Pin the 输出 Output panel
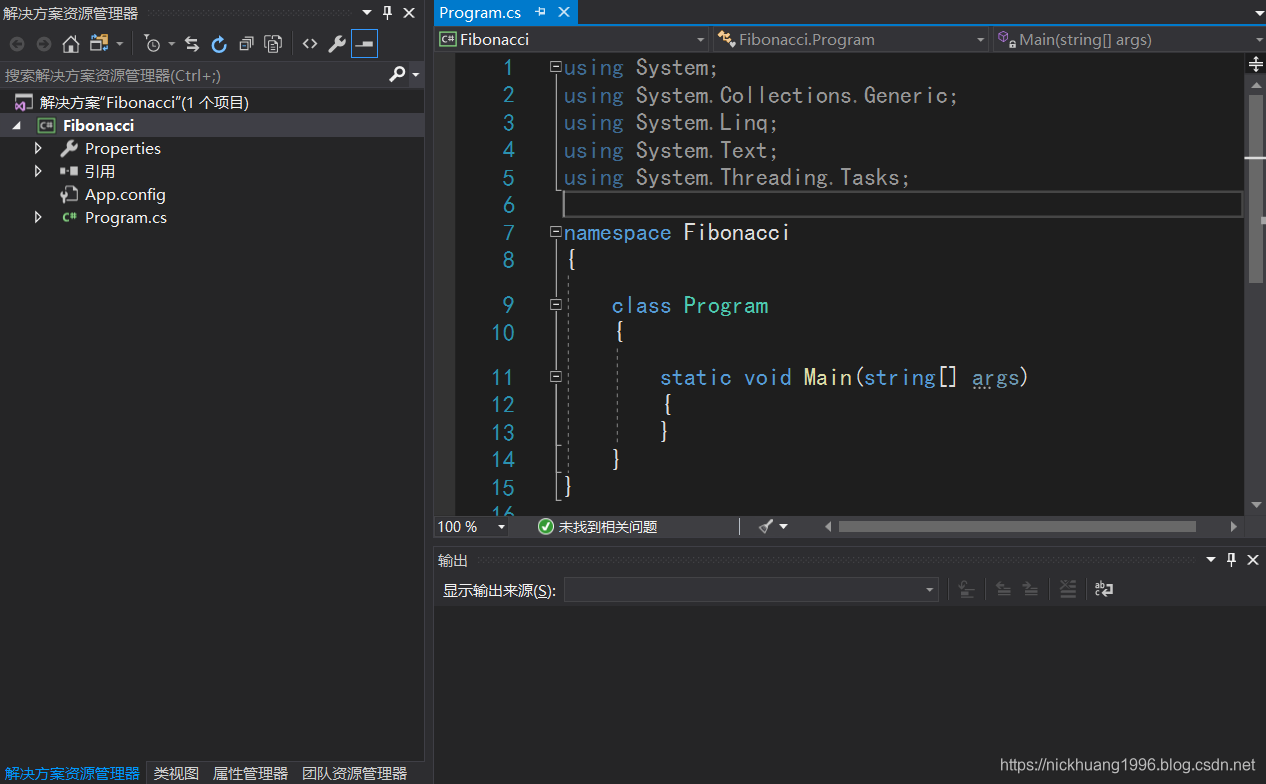 coord(1232,560)
